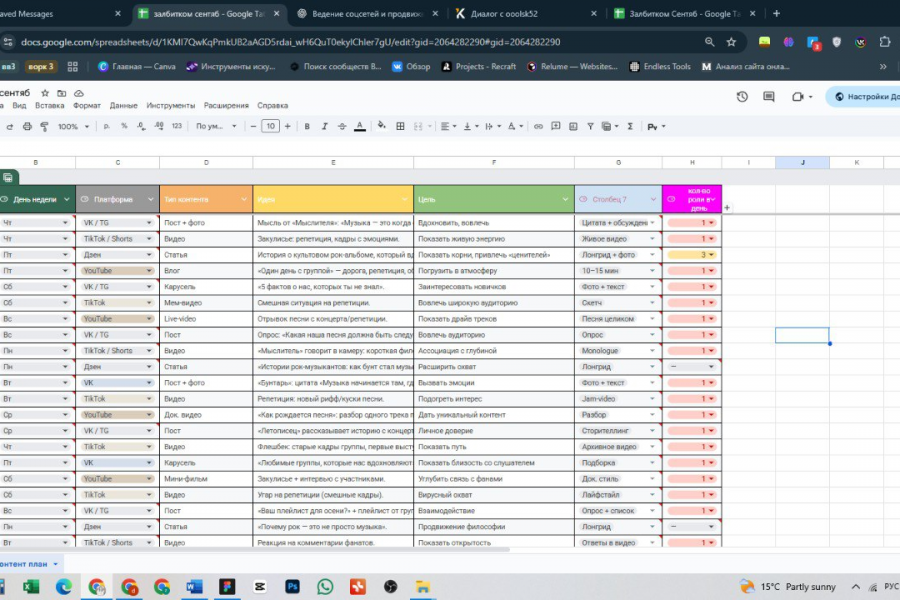Click the Insert comment toolbar icon
The width and height of the screenshot is (900, 600).
556,126
